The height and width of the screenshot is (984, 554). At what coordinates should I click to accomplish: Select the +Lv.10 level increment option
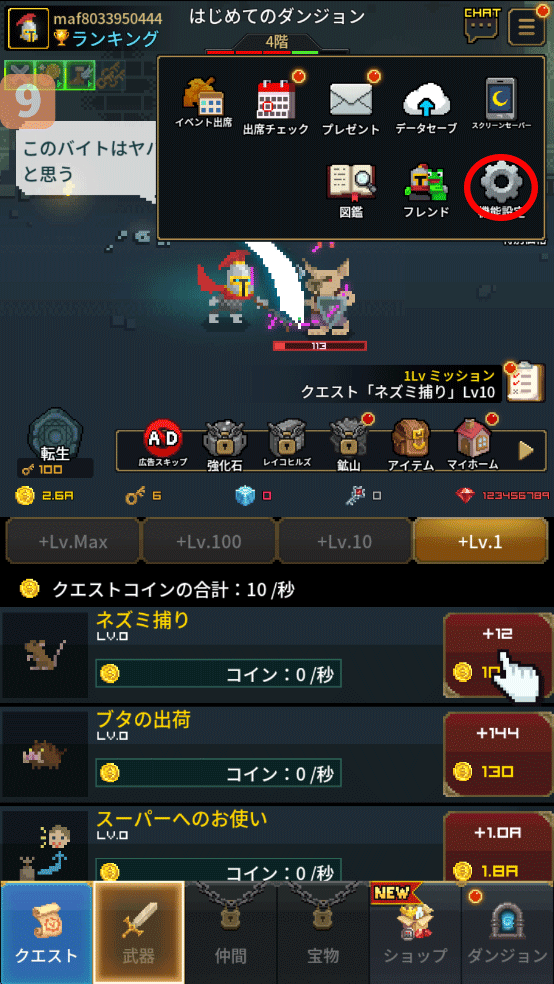click(x=344, y=541)
